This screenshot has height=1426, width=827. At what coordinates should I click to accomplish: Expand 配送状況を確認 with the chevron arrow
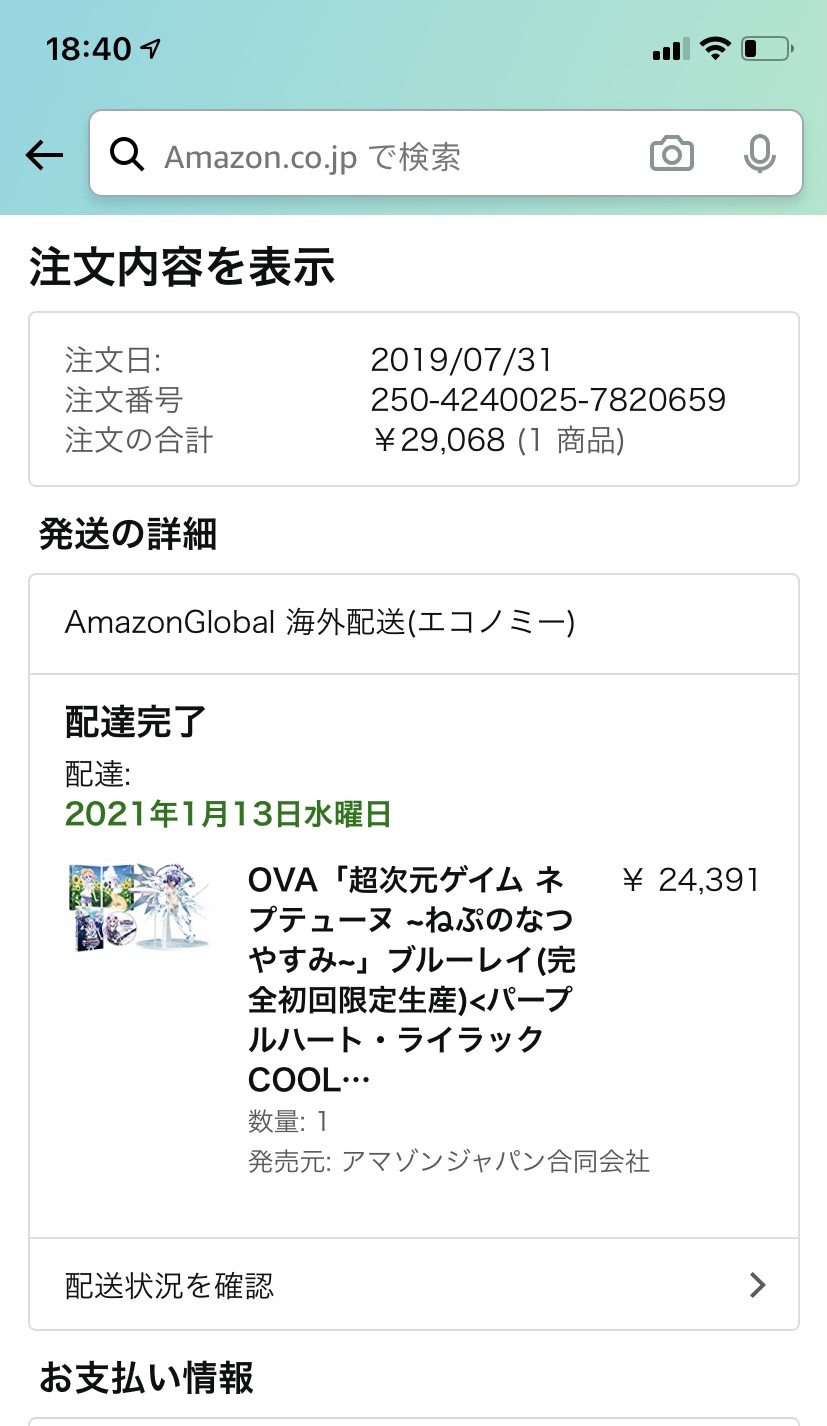click(758, 1285)
